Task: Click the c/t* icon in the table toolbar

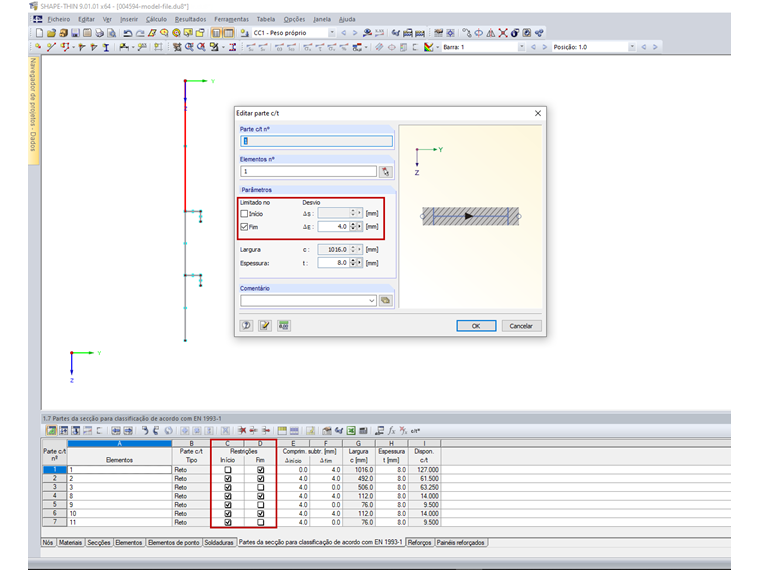Action: click(415, 430)
